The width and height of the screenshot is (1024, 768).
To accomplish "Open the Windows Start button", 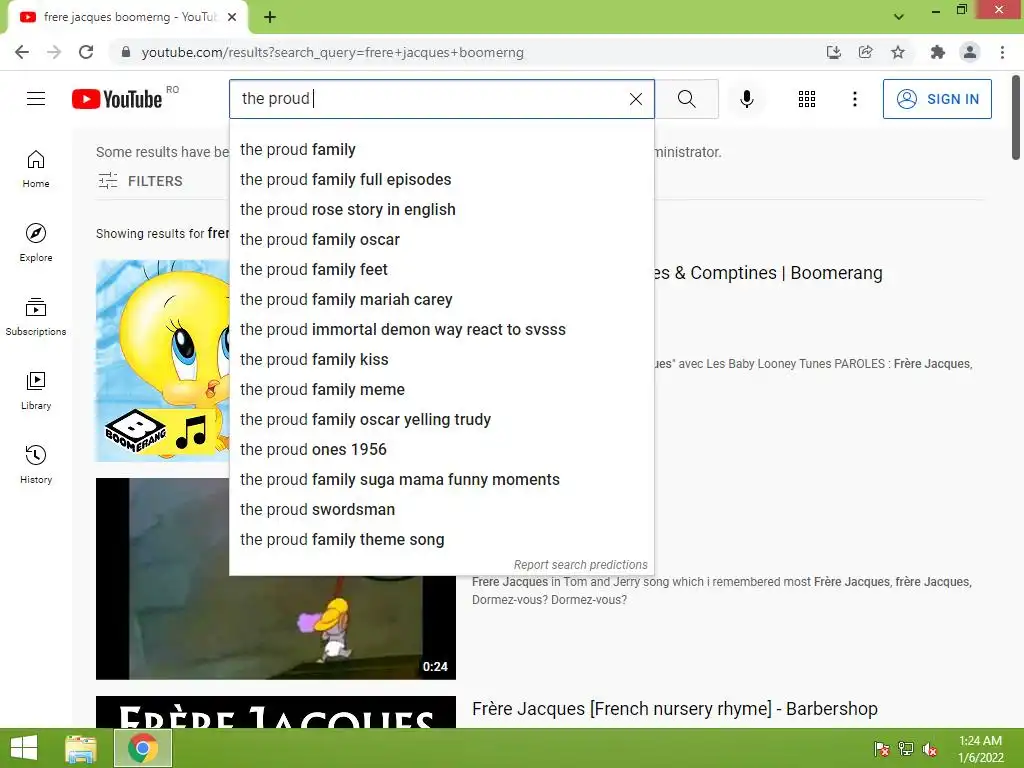I will point(24,748).
